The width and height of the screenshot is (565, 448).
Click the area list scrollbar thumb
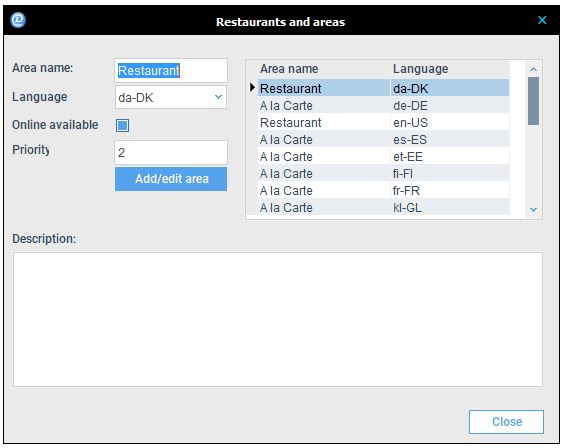click(x=533, y=101)
